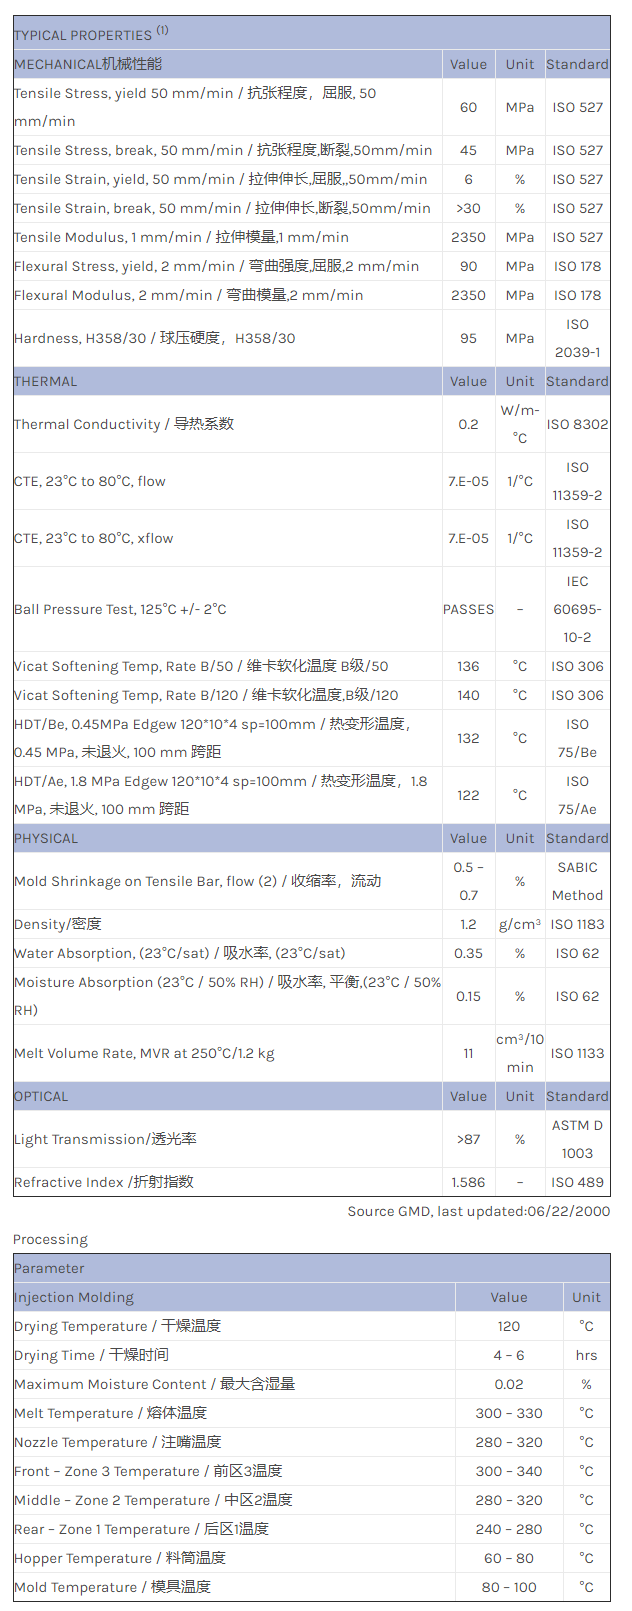Click the Refractive Index value 1.586

[468, 1182]
